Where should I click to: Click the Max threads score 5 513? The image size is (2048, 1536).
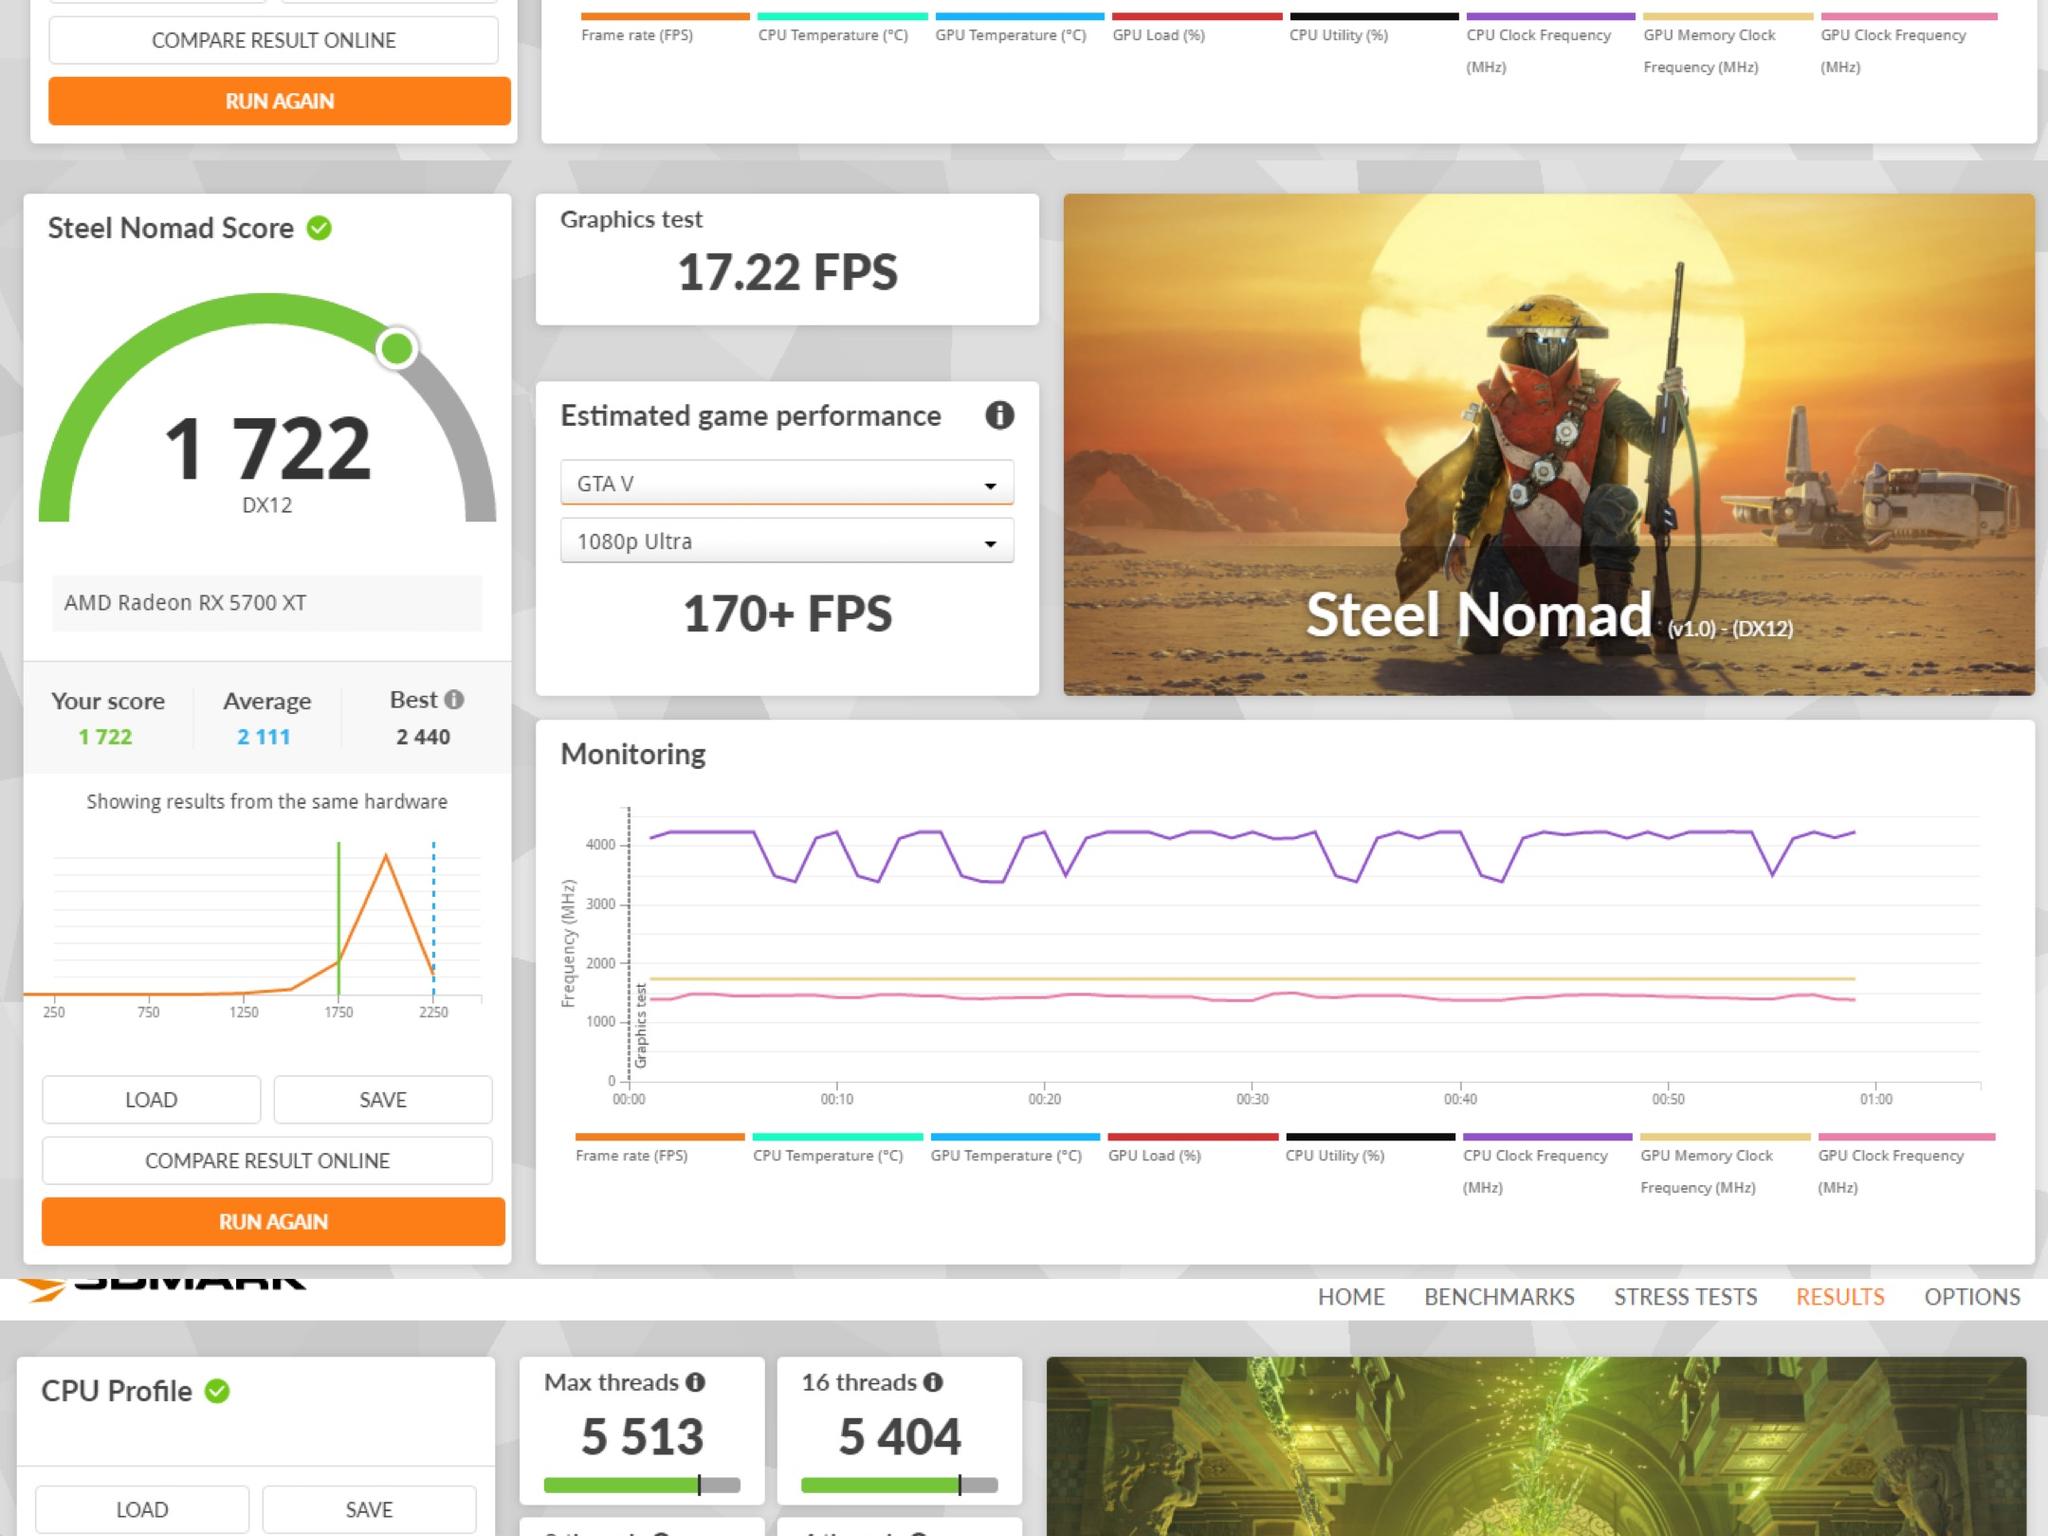[x=642, y=1436]
